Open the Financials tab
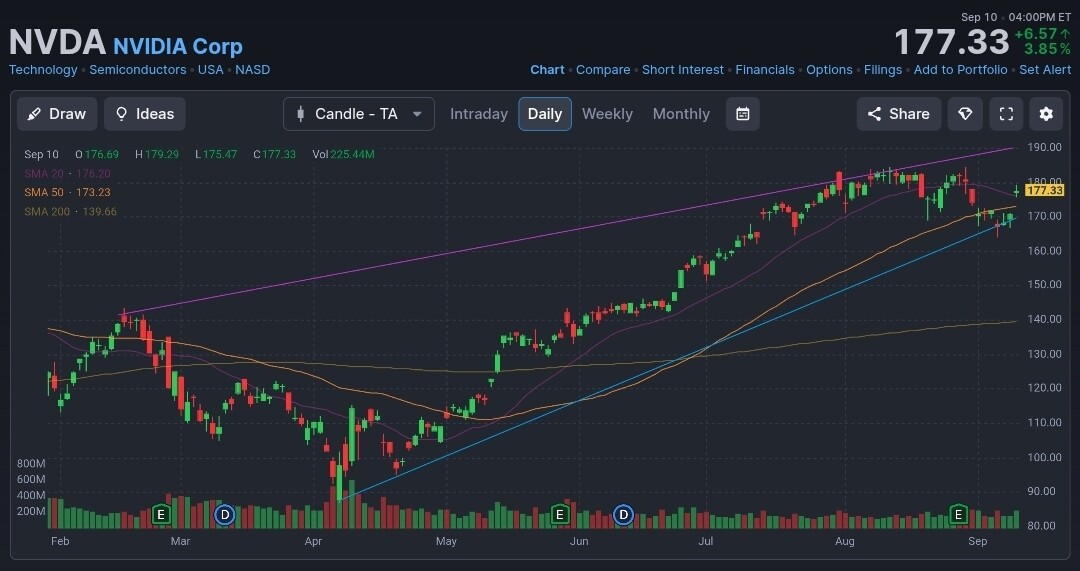The width and height of the screenshot is (1080, 571). [765, 70]
